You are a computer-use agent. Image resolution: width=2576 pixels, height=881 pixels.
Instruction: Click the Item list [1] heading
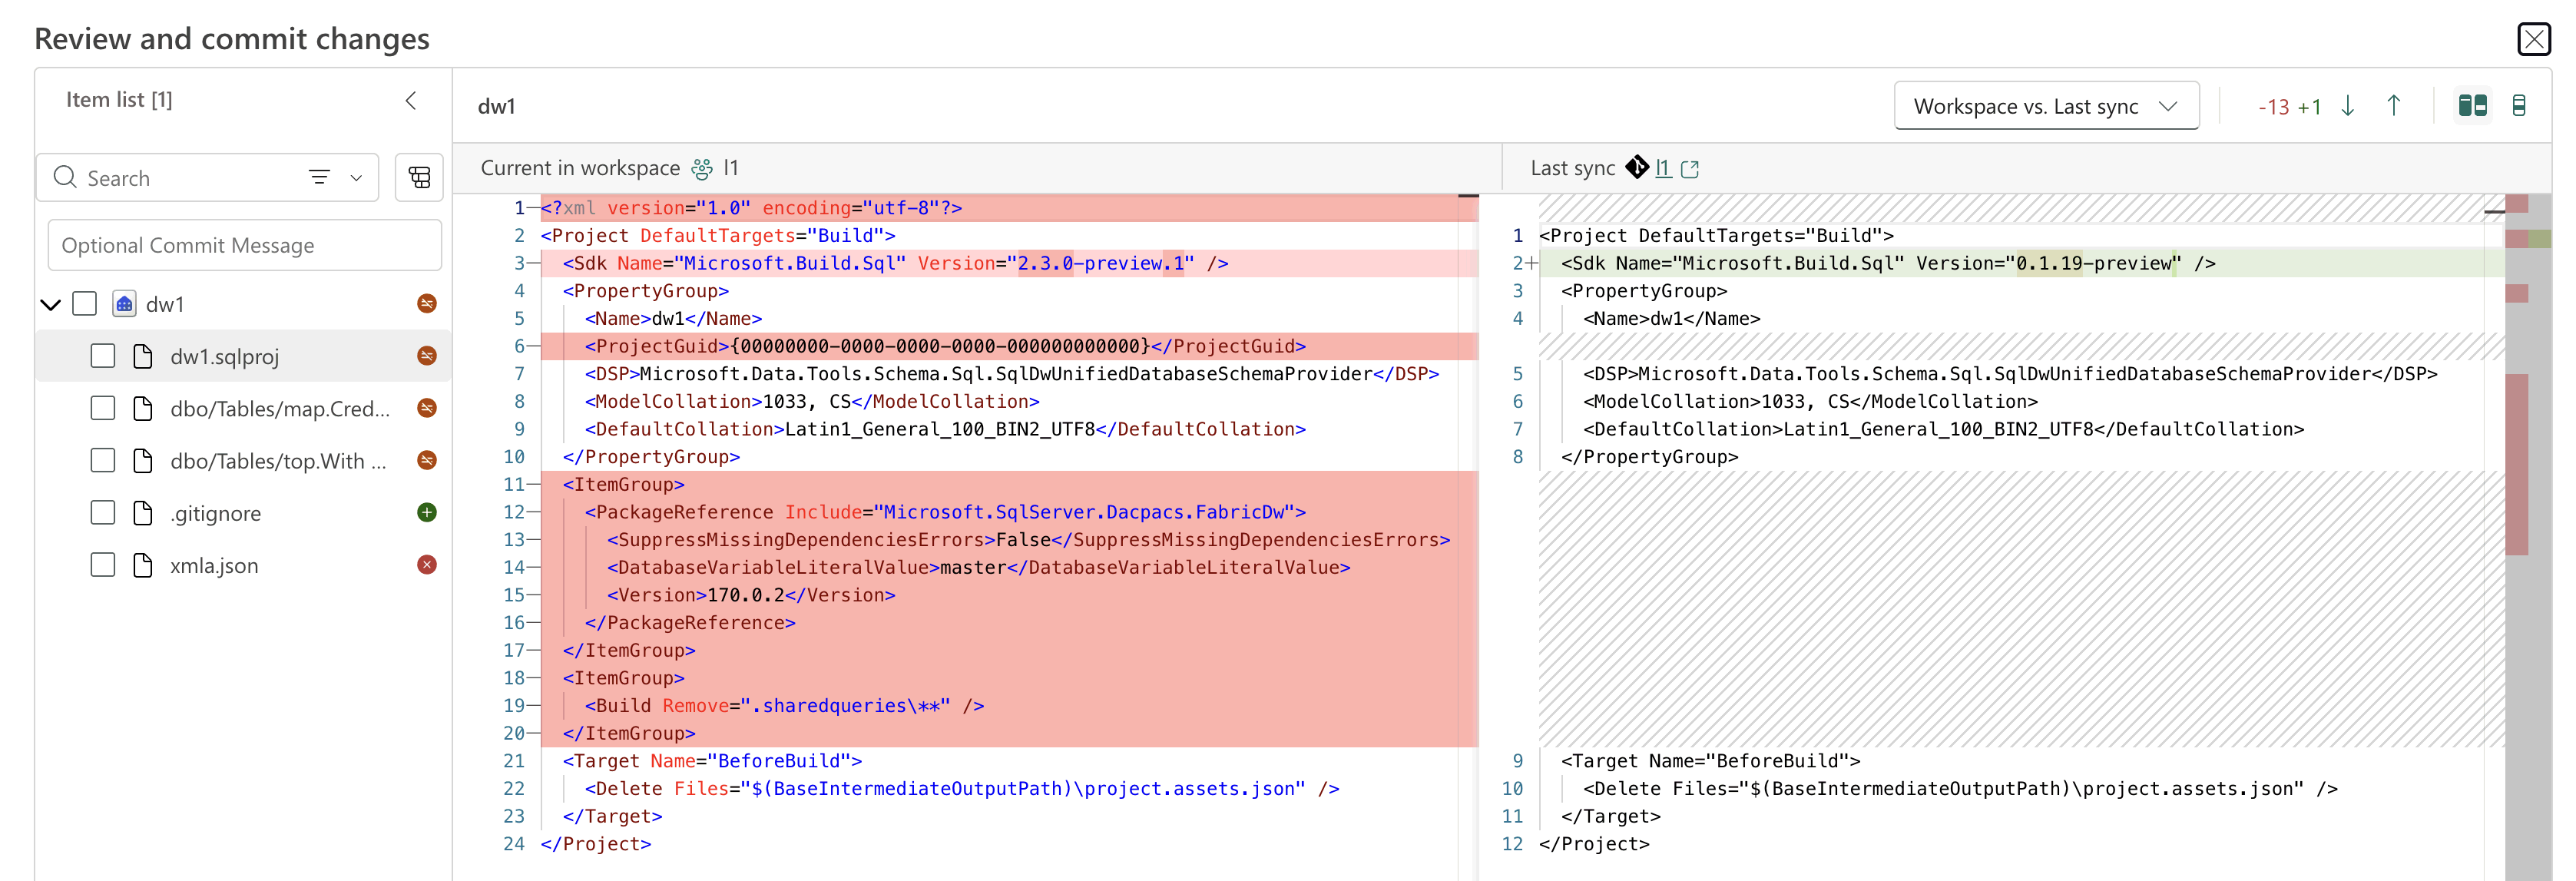tap(119, 100)
